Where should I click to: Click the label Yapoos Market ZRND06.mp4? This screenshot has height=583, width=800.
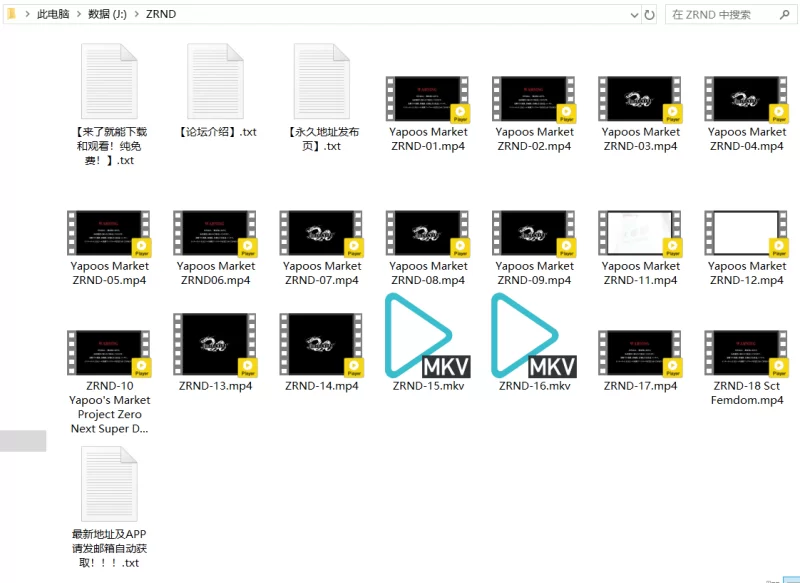(215, 273)
